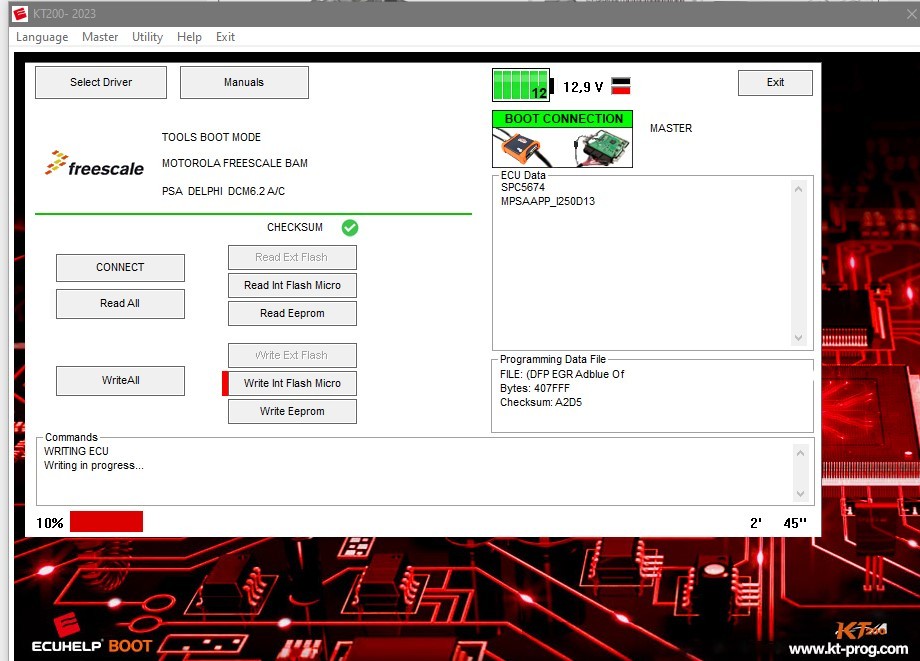Click the red writing progress bar
920x661 pixels.
tap(106, 522)
